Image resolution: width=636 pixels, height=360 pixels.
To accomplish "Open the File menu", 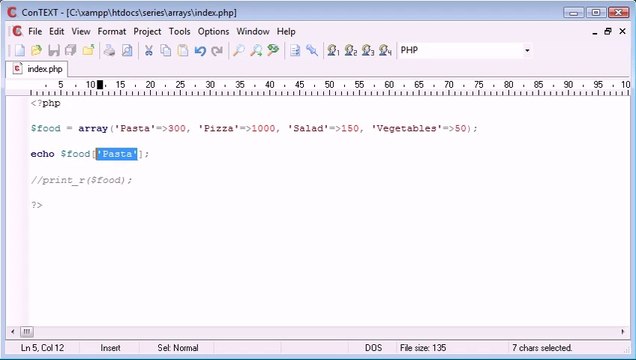I will click(35, 31).
